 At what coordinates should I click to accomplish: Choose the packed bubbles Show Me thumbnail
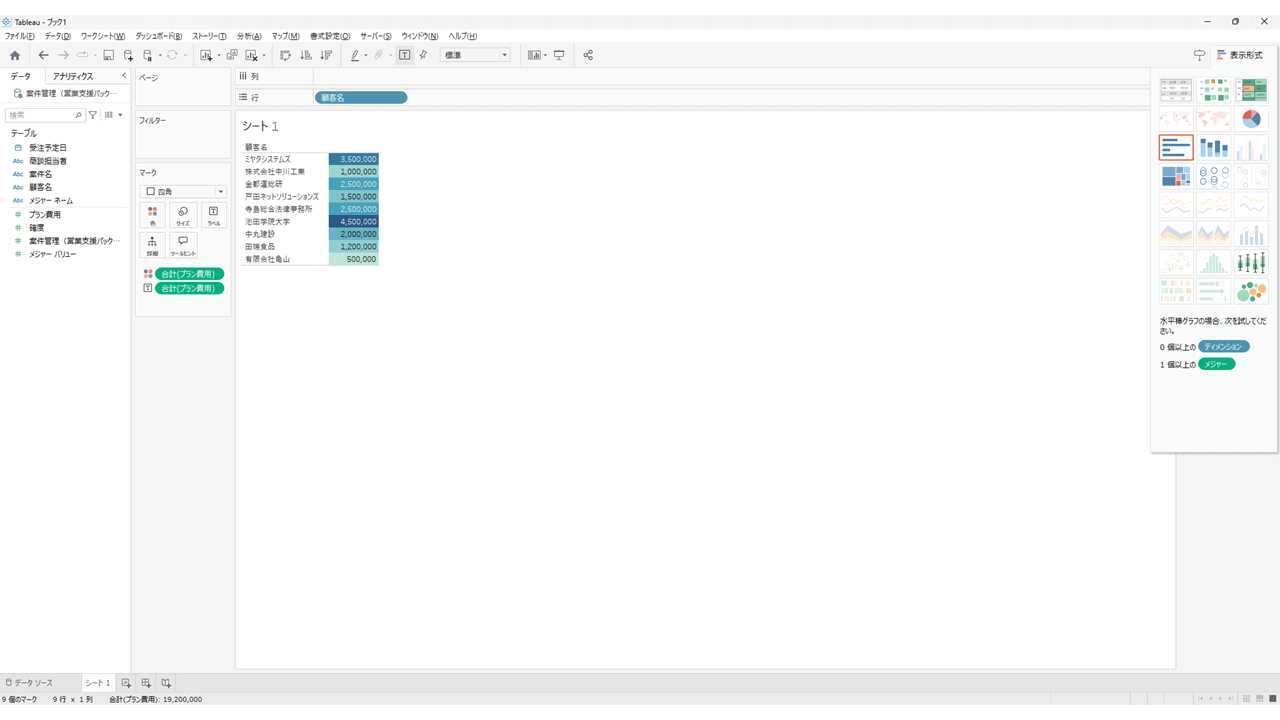1251,291
